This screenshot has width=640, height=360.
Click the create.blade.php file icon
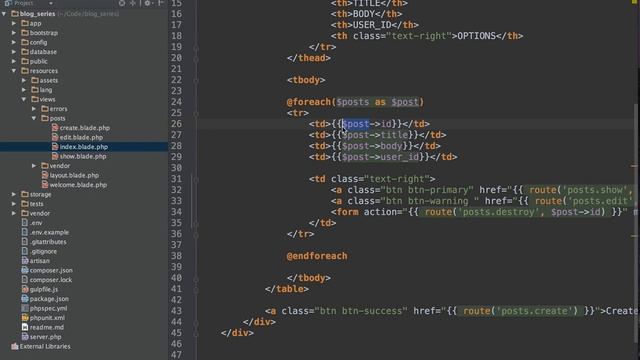coord(55,128)
